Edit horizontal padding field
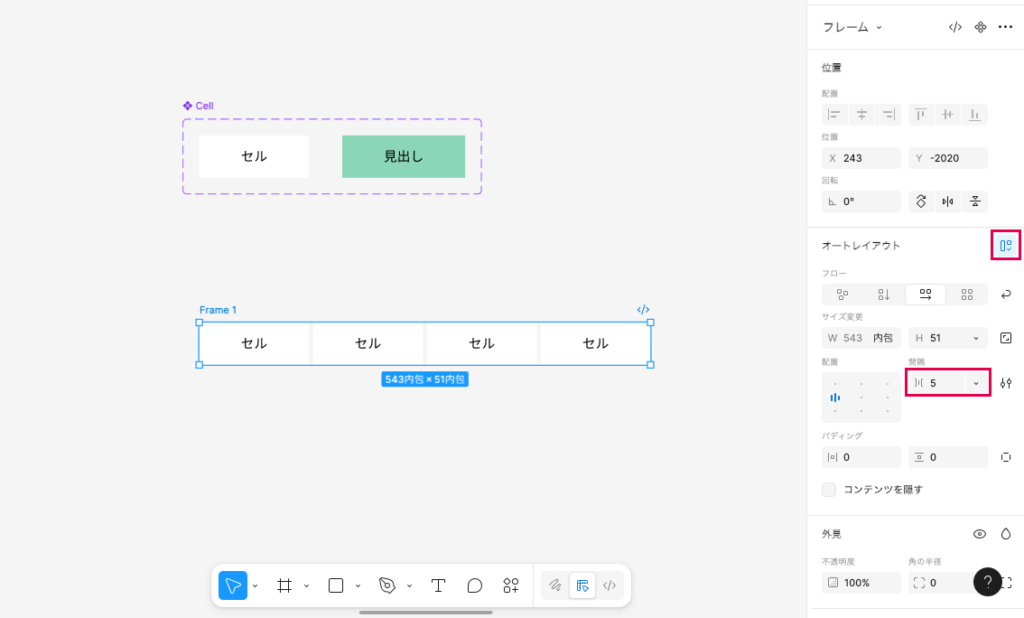Image resolution: width=1024 pixels, height=618 pixels. click(x=861, y=457)
